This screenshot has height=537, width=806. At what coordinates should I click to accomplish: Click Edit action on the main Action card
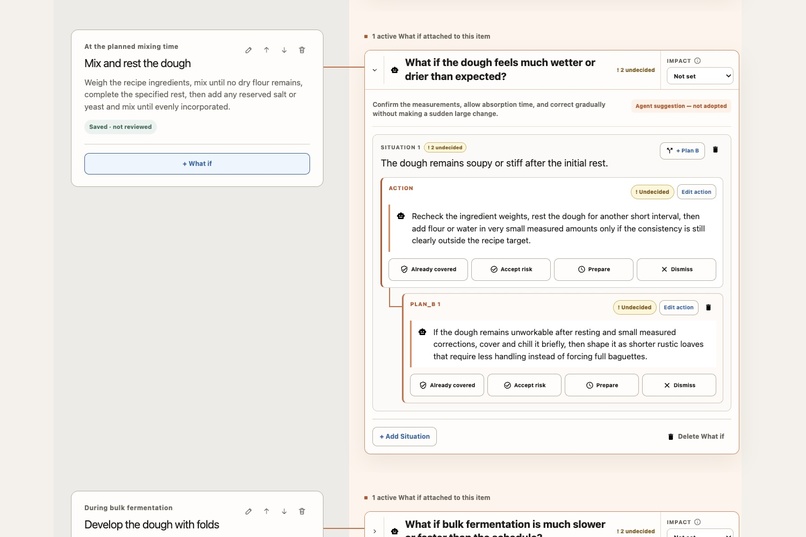point(696,192)
